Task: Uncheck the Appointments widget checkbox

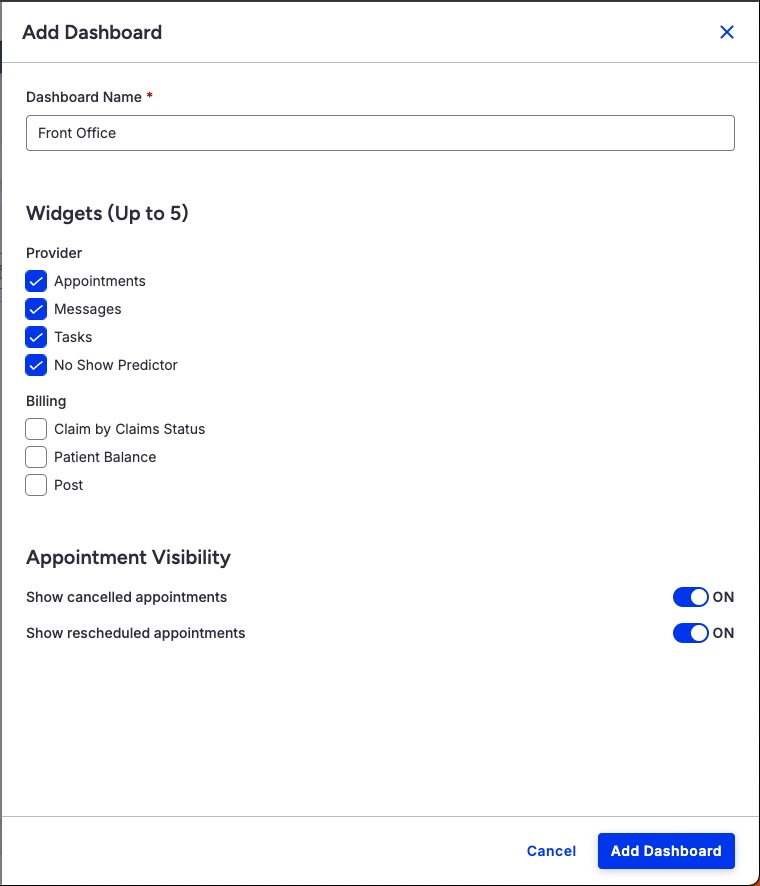Action: 36,281
